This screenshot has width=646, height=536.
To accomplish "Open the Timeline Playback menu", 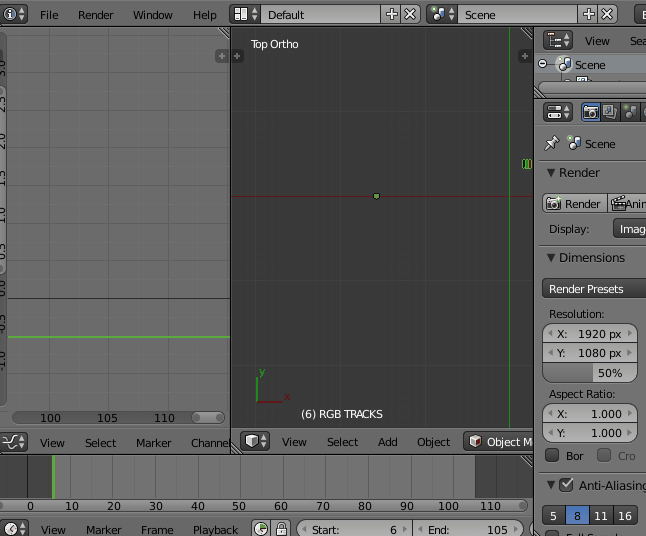I will coord(215,530).
